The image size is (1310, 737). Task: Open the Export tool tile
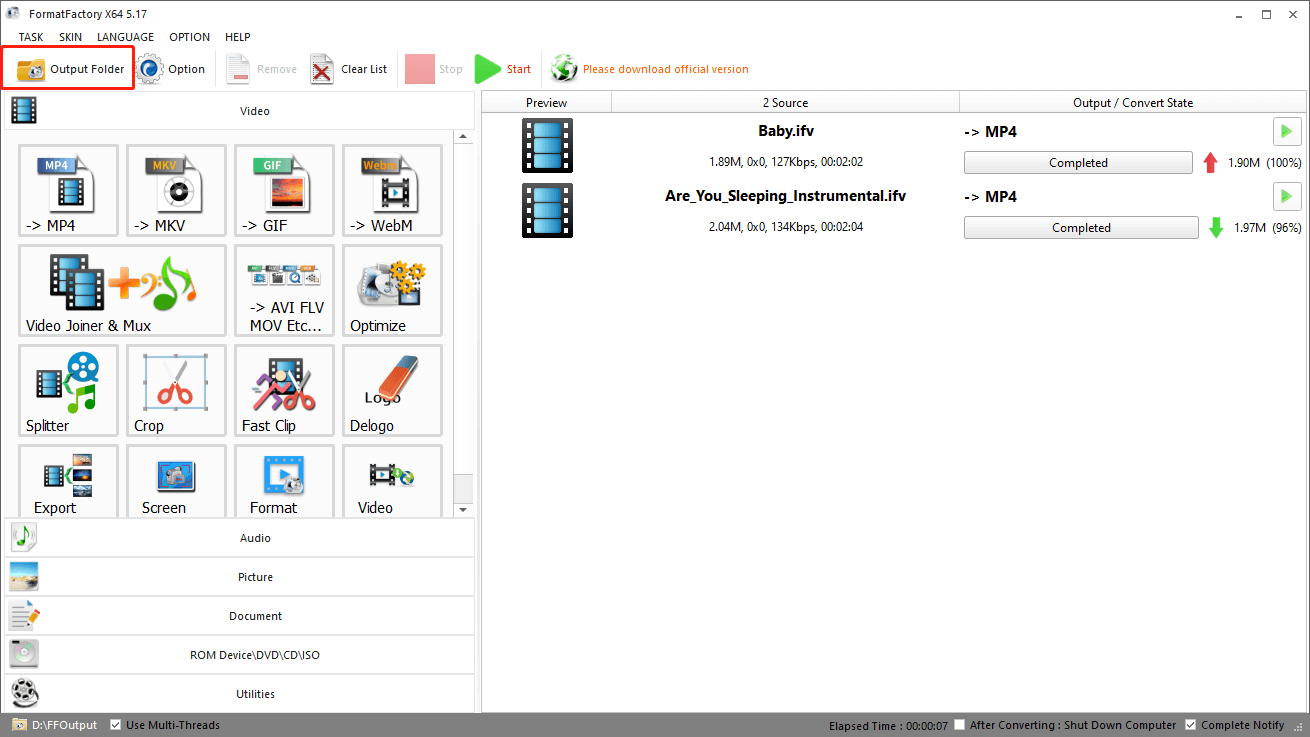point(68,481)
